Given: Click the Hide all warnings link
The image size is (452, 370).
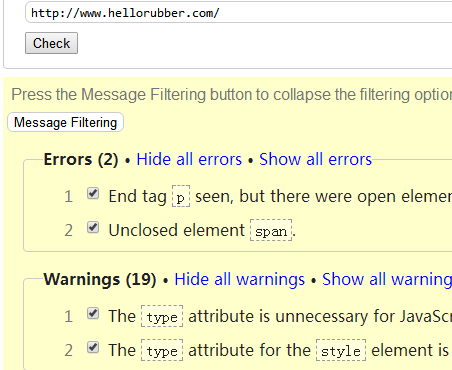Looking at the screenshot, I should [x=239, y=279].
